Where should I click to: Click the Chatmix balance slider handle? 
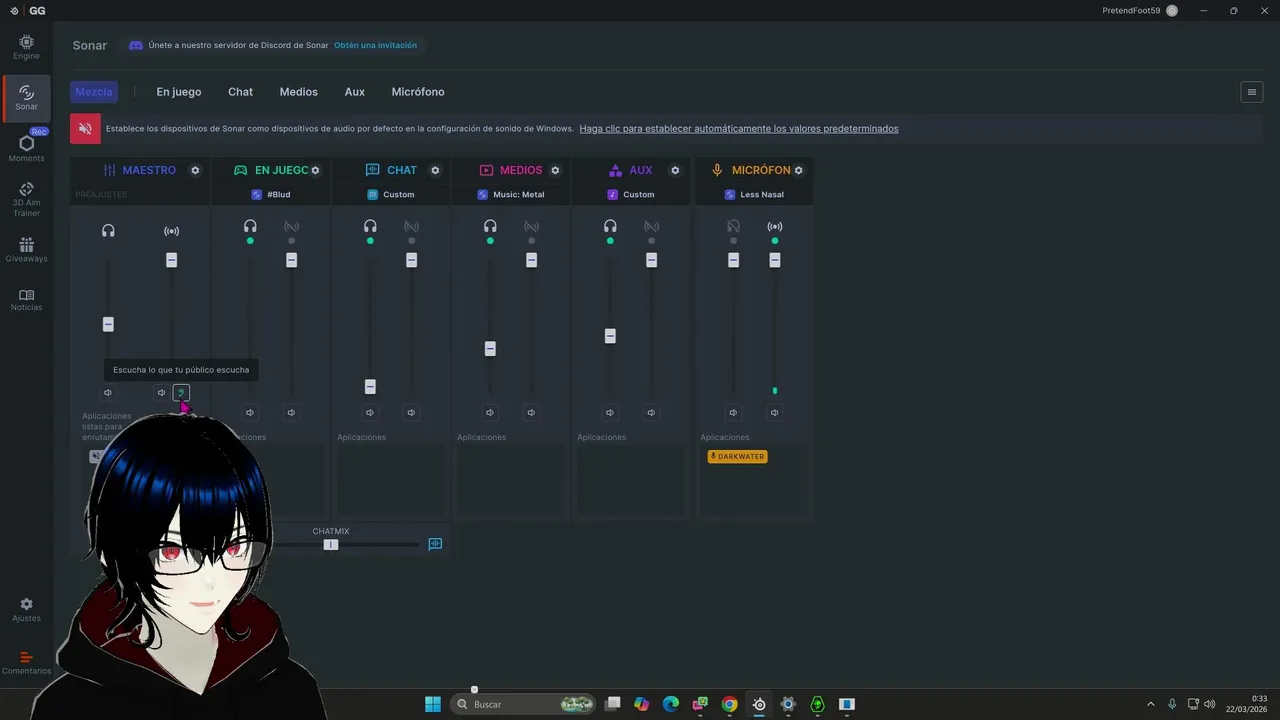click(331, 544)
